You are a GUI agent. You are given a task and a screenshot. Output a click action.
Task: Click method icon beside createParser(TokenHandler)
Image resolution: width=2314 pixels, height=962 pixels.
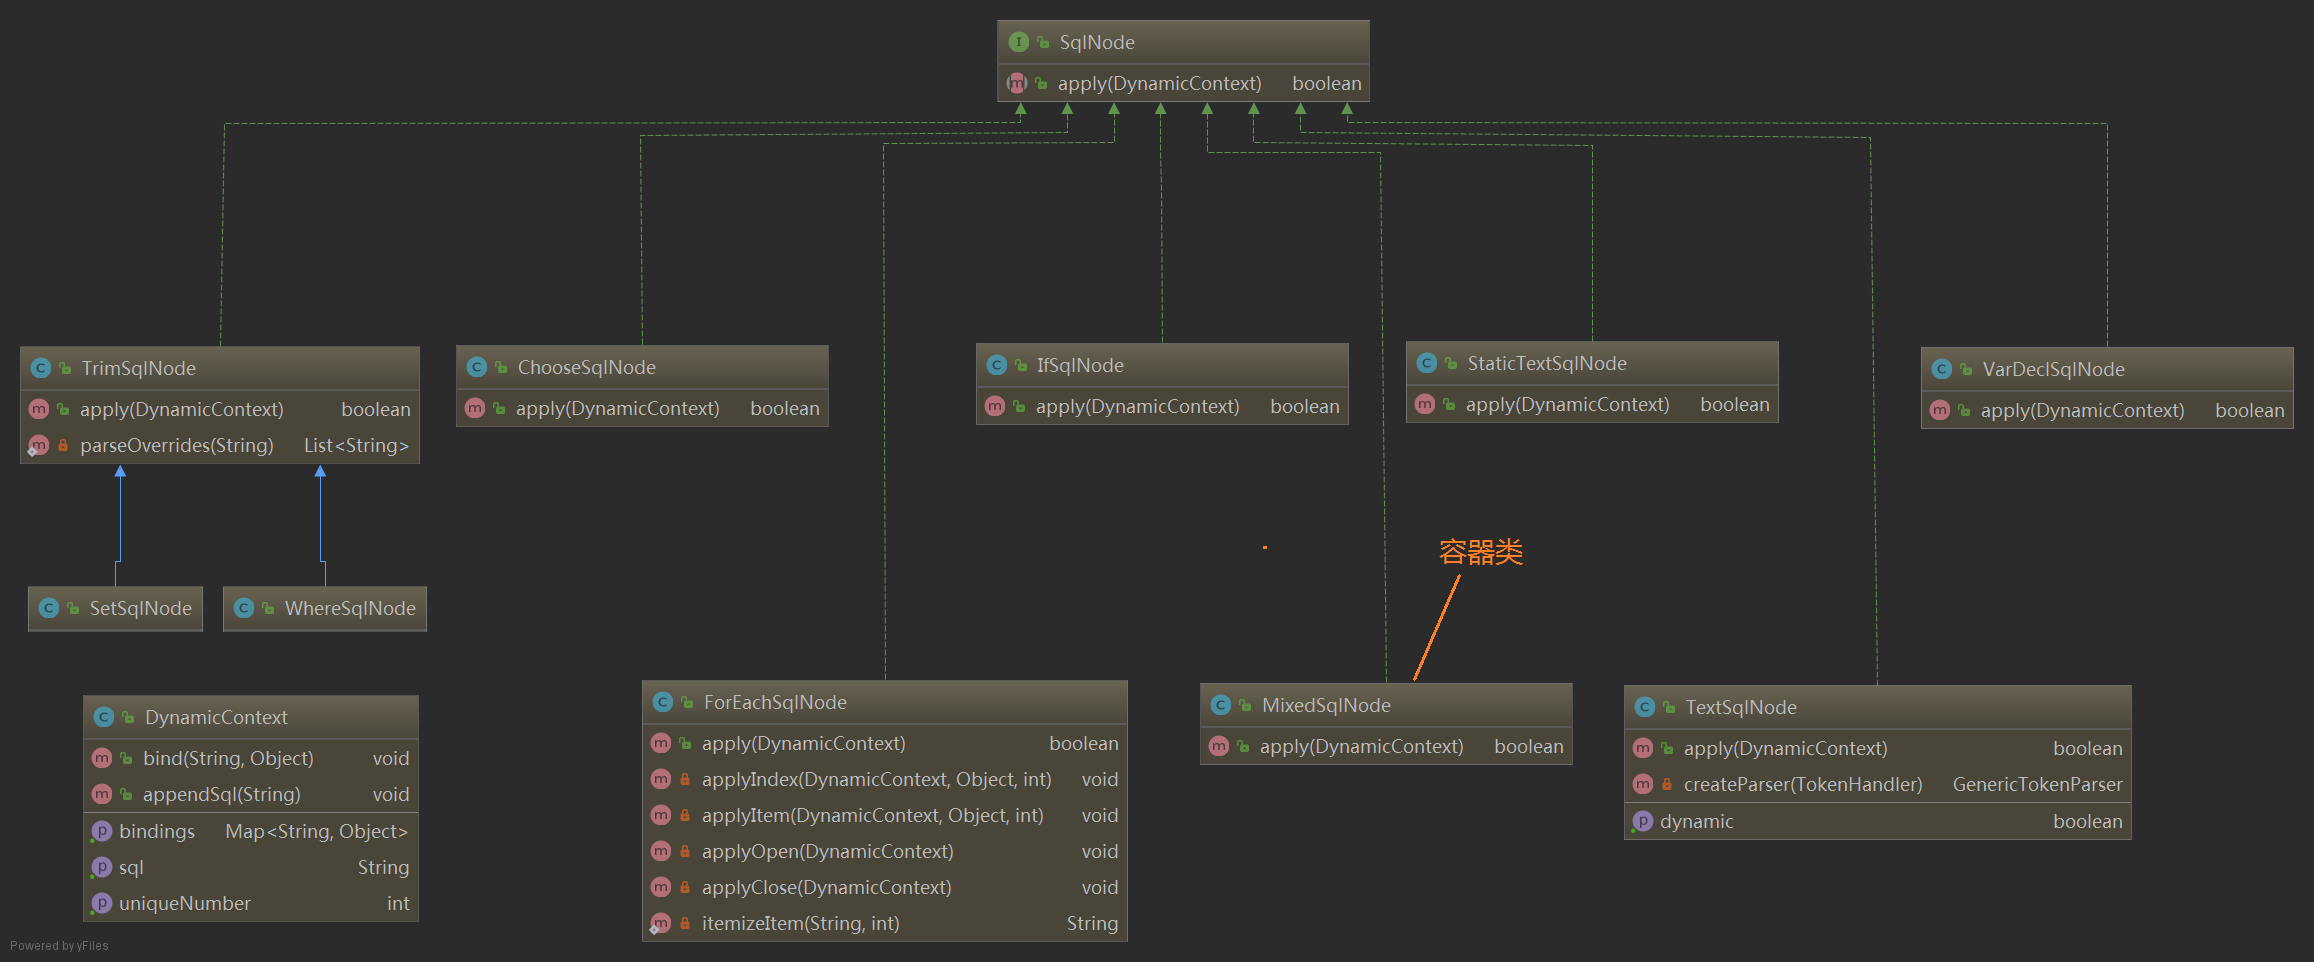pyautogui.click(x=1643, y=784)
